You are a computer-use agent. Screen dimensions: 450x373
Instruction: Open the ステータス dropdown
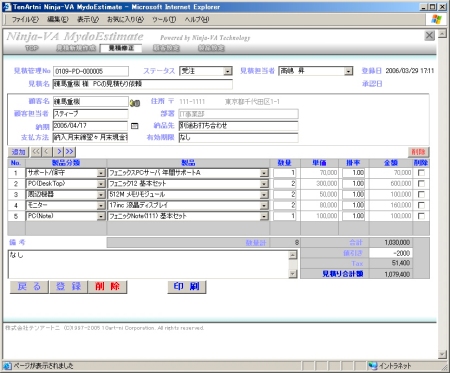(228, 71)
